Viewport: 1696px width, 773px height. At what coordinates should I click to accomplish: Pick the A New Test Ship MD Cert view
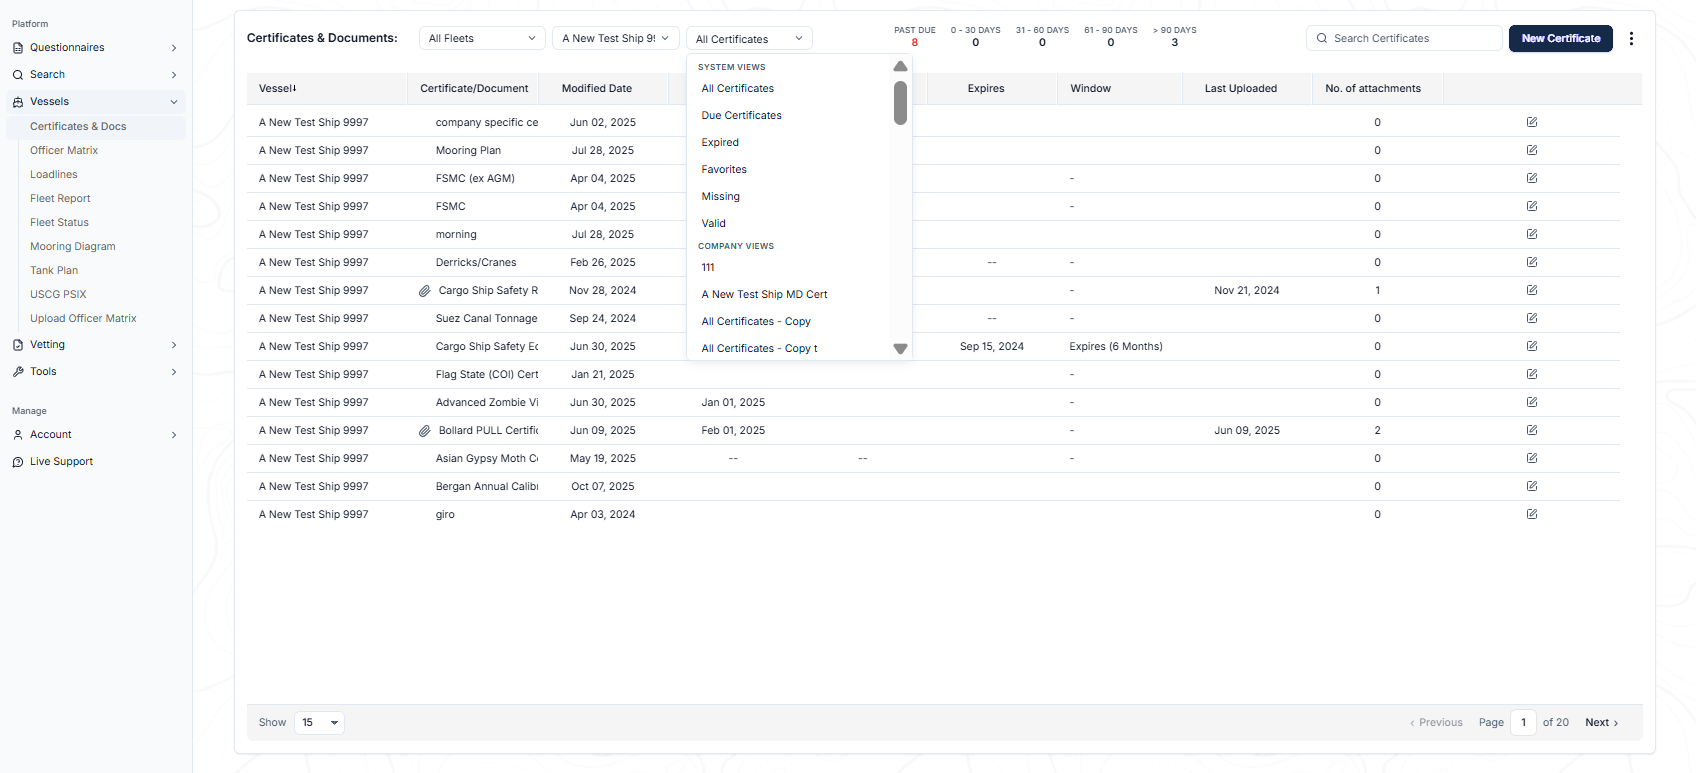[x=765, y=294]
